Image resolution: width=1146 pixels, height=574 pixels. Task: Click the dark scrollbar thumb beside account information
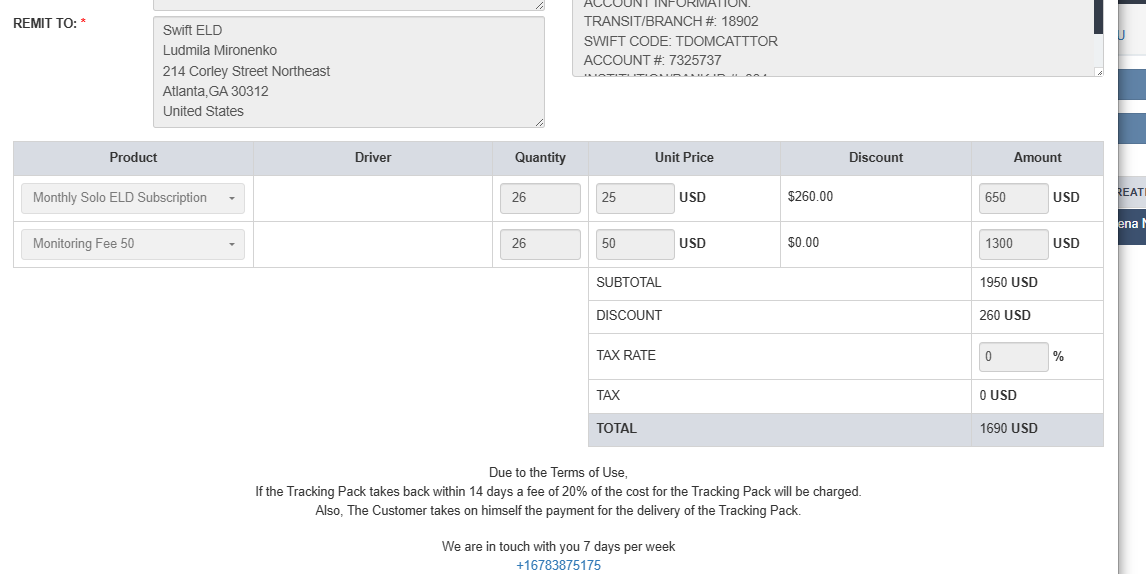[1098, 17]
